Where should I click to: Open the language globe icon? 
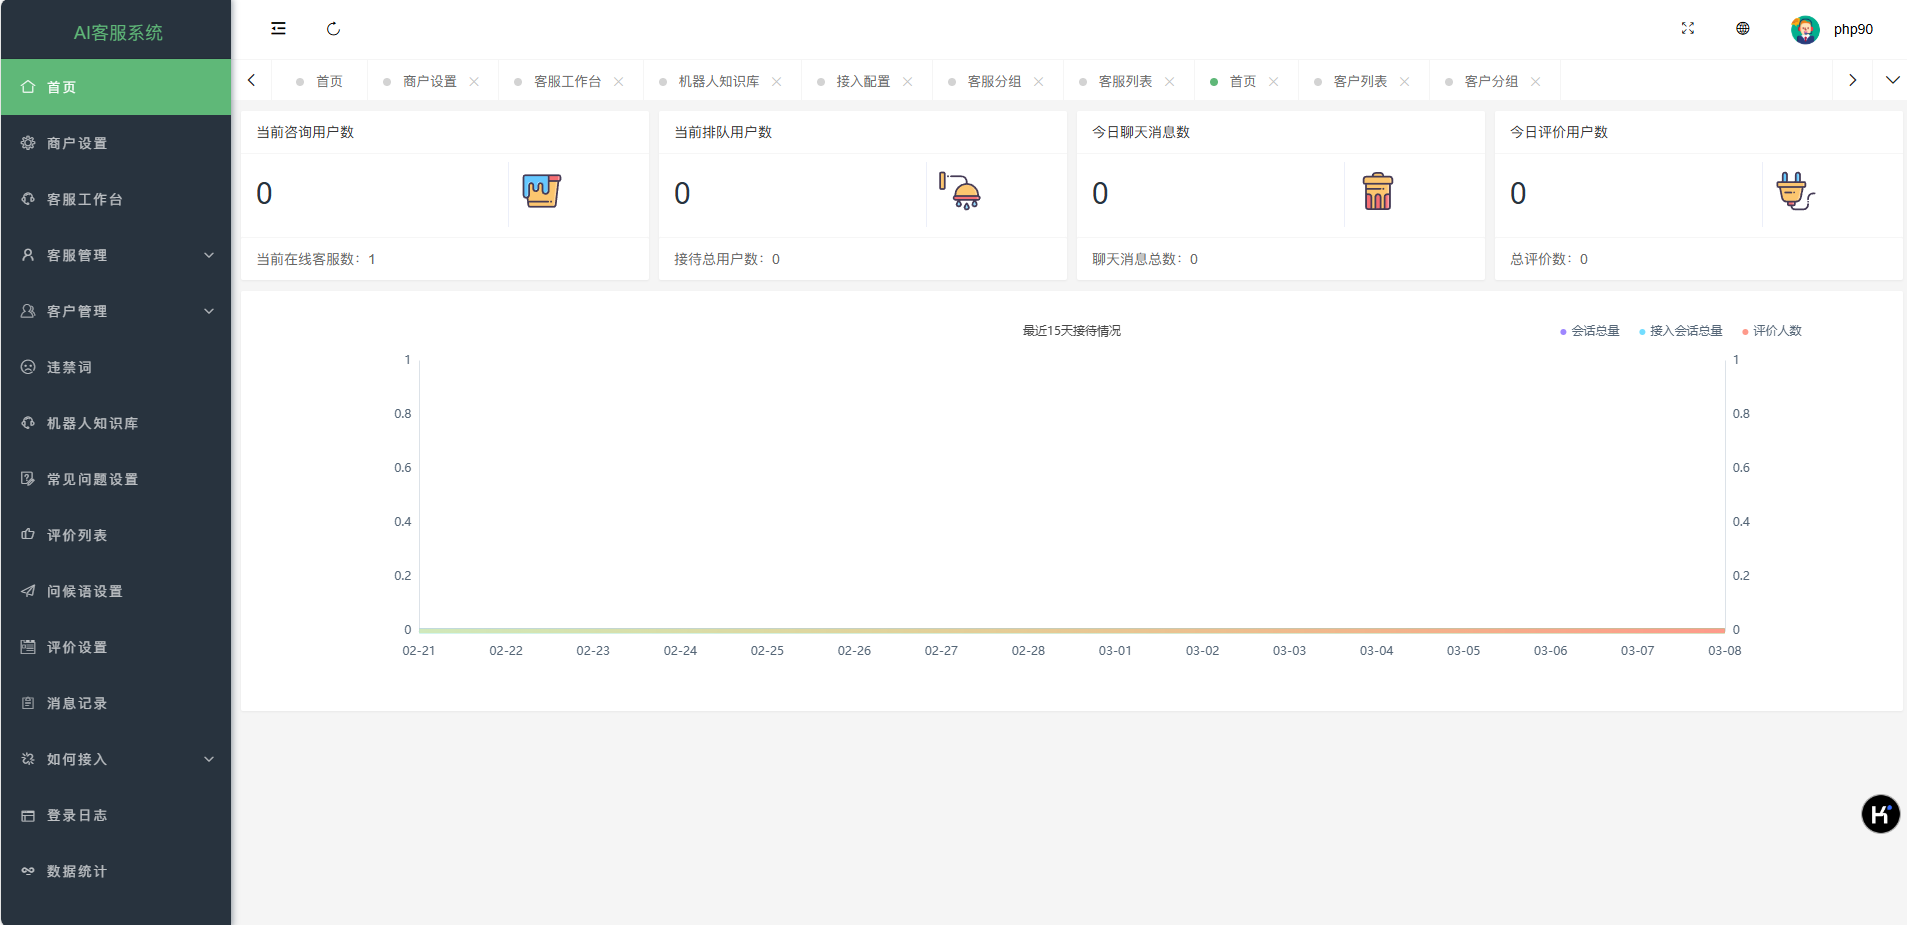(x=1742, y=29)
